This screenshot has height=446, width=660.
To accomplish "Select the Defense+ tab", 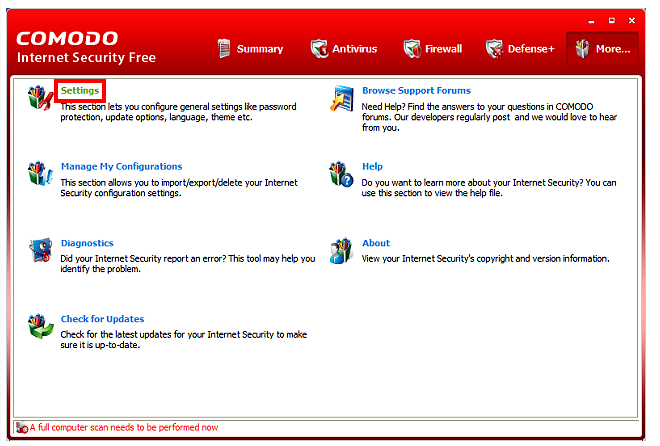I will (520, 49).
